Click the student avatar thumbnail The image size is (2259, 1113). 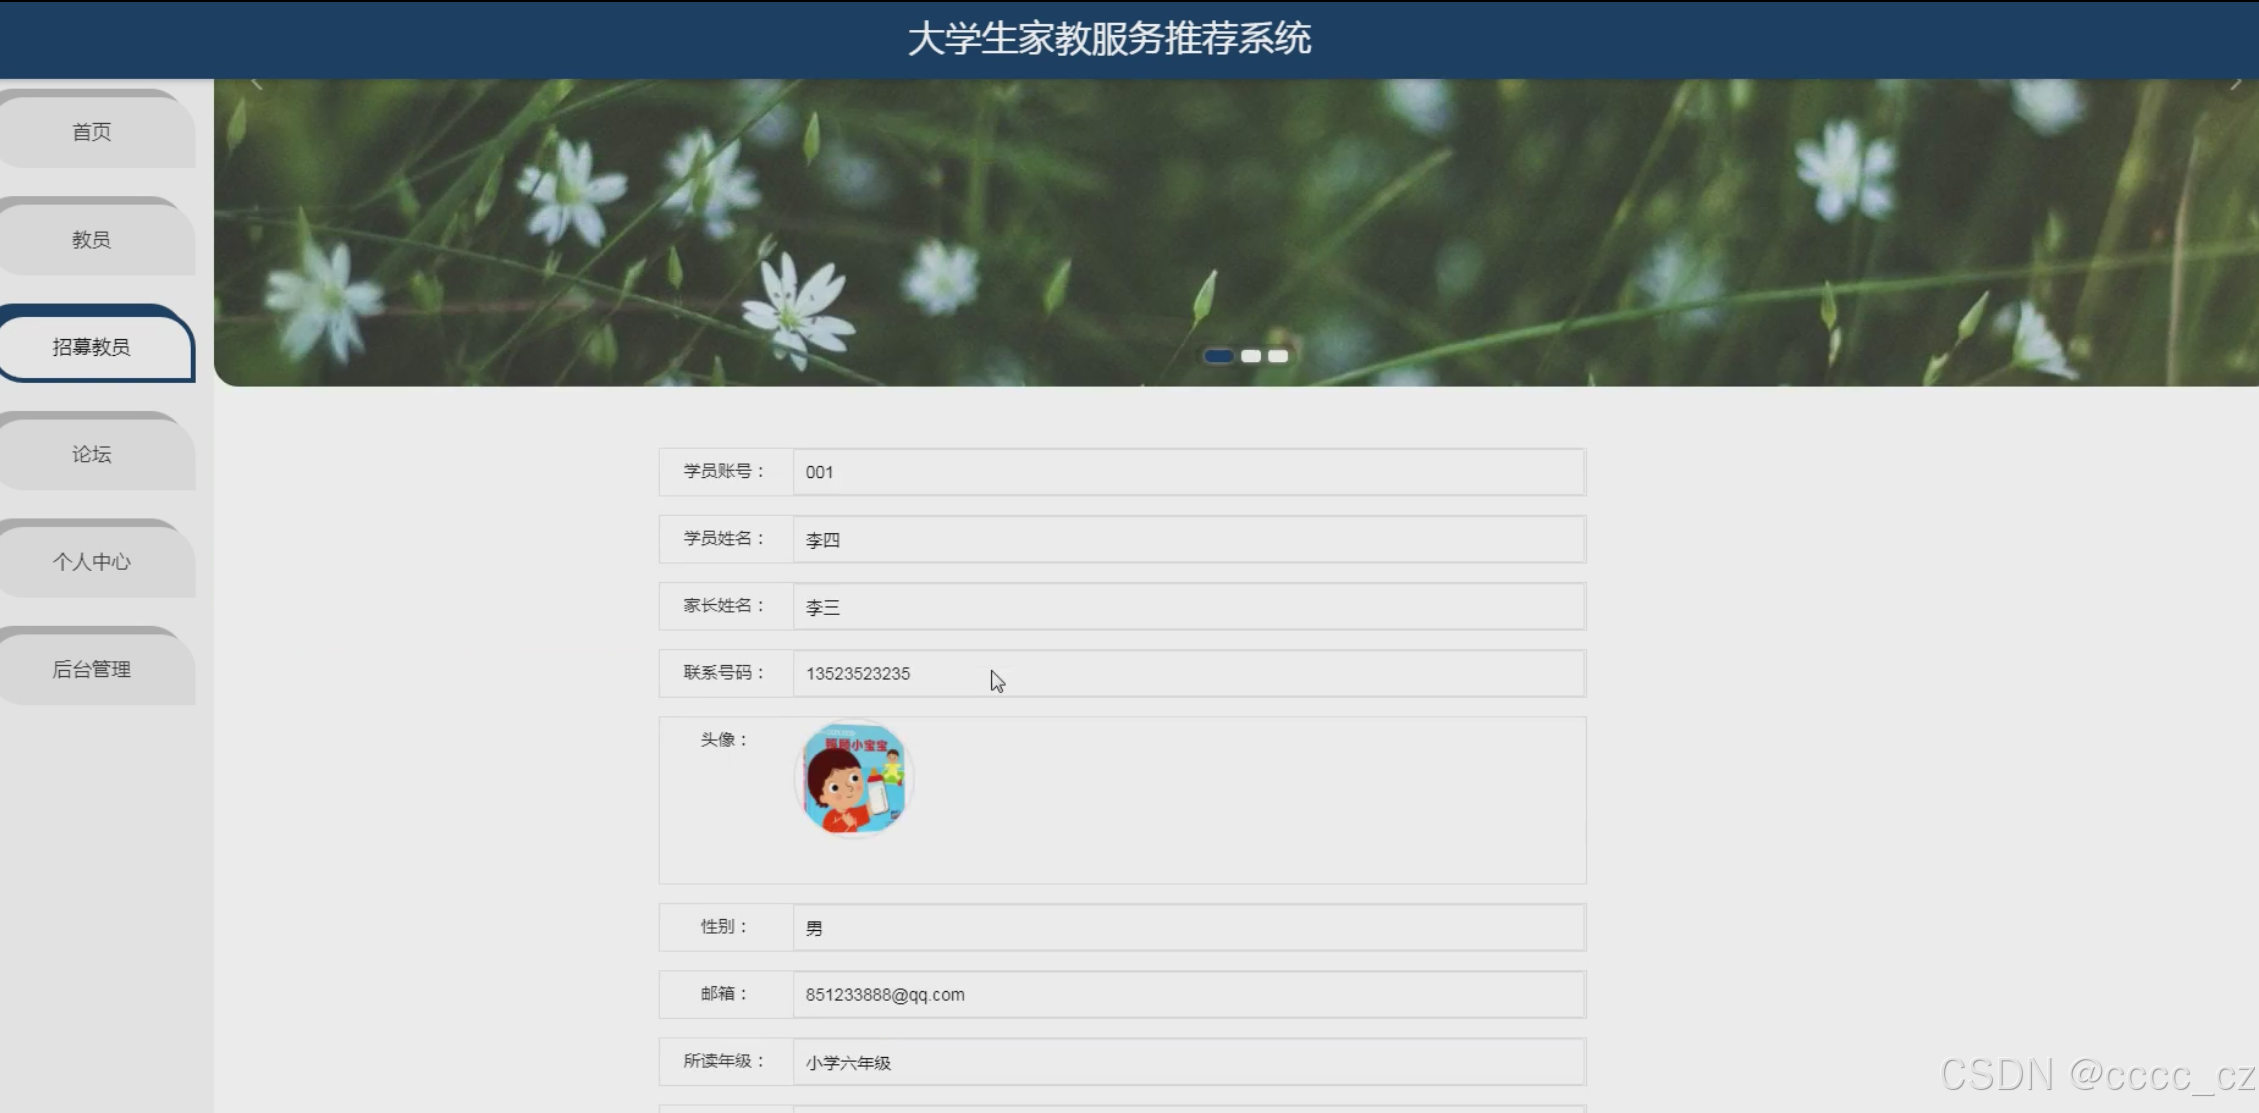click(854, 779)
